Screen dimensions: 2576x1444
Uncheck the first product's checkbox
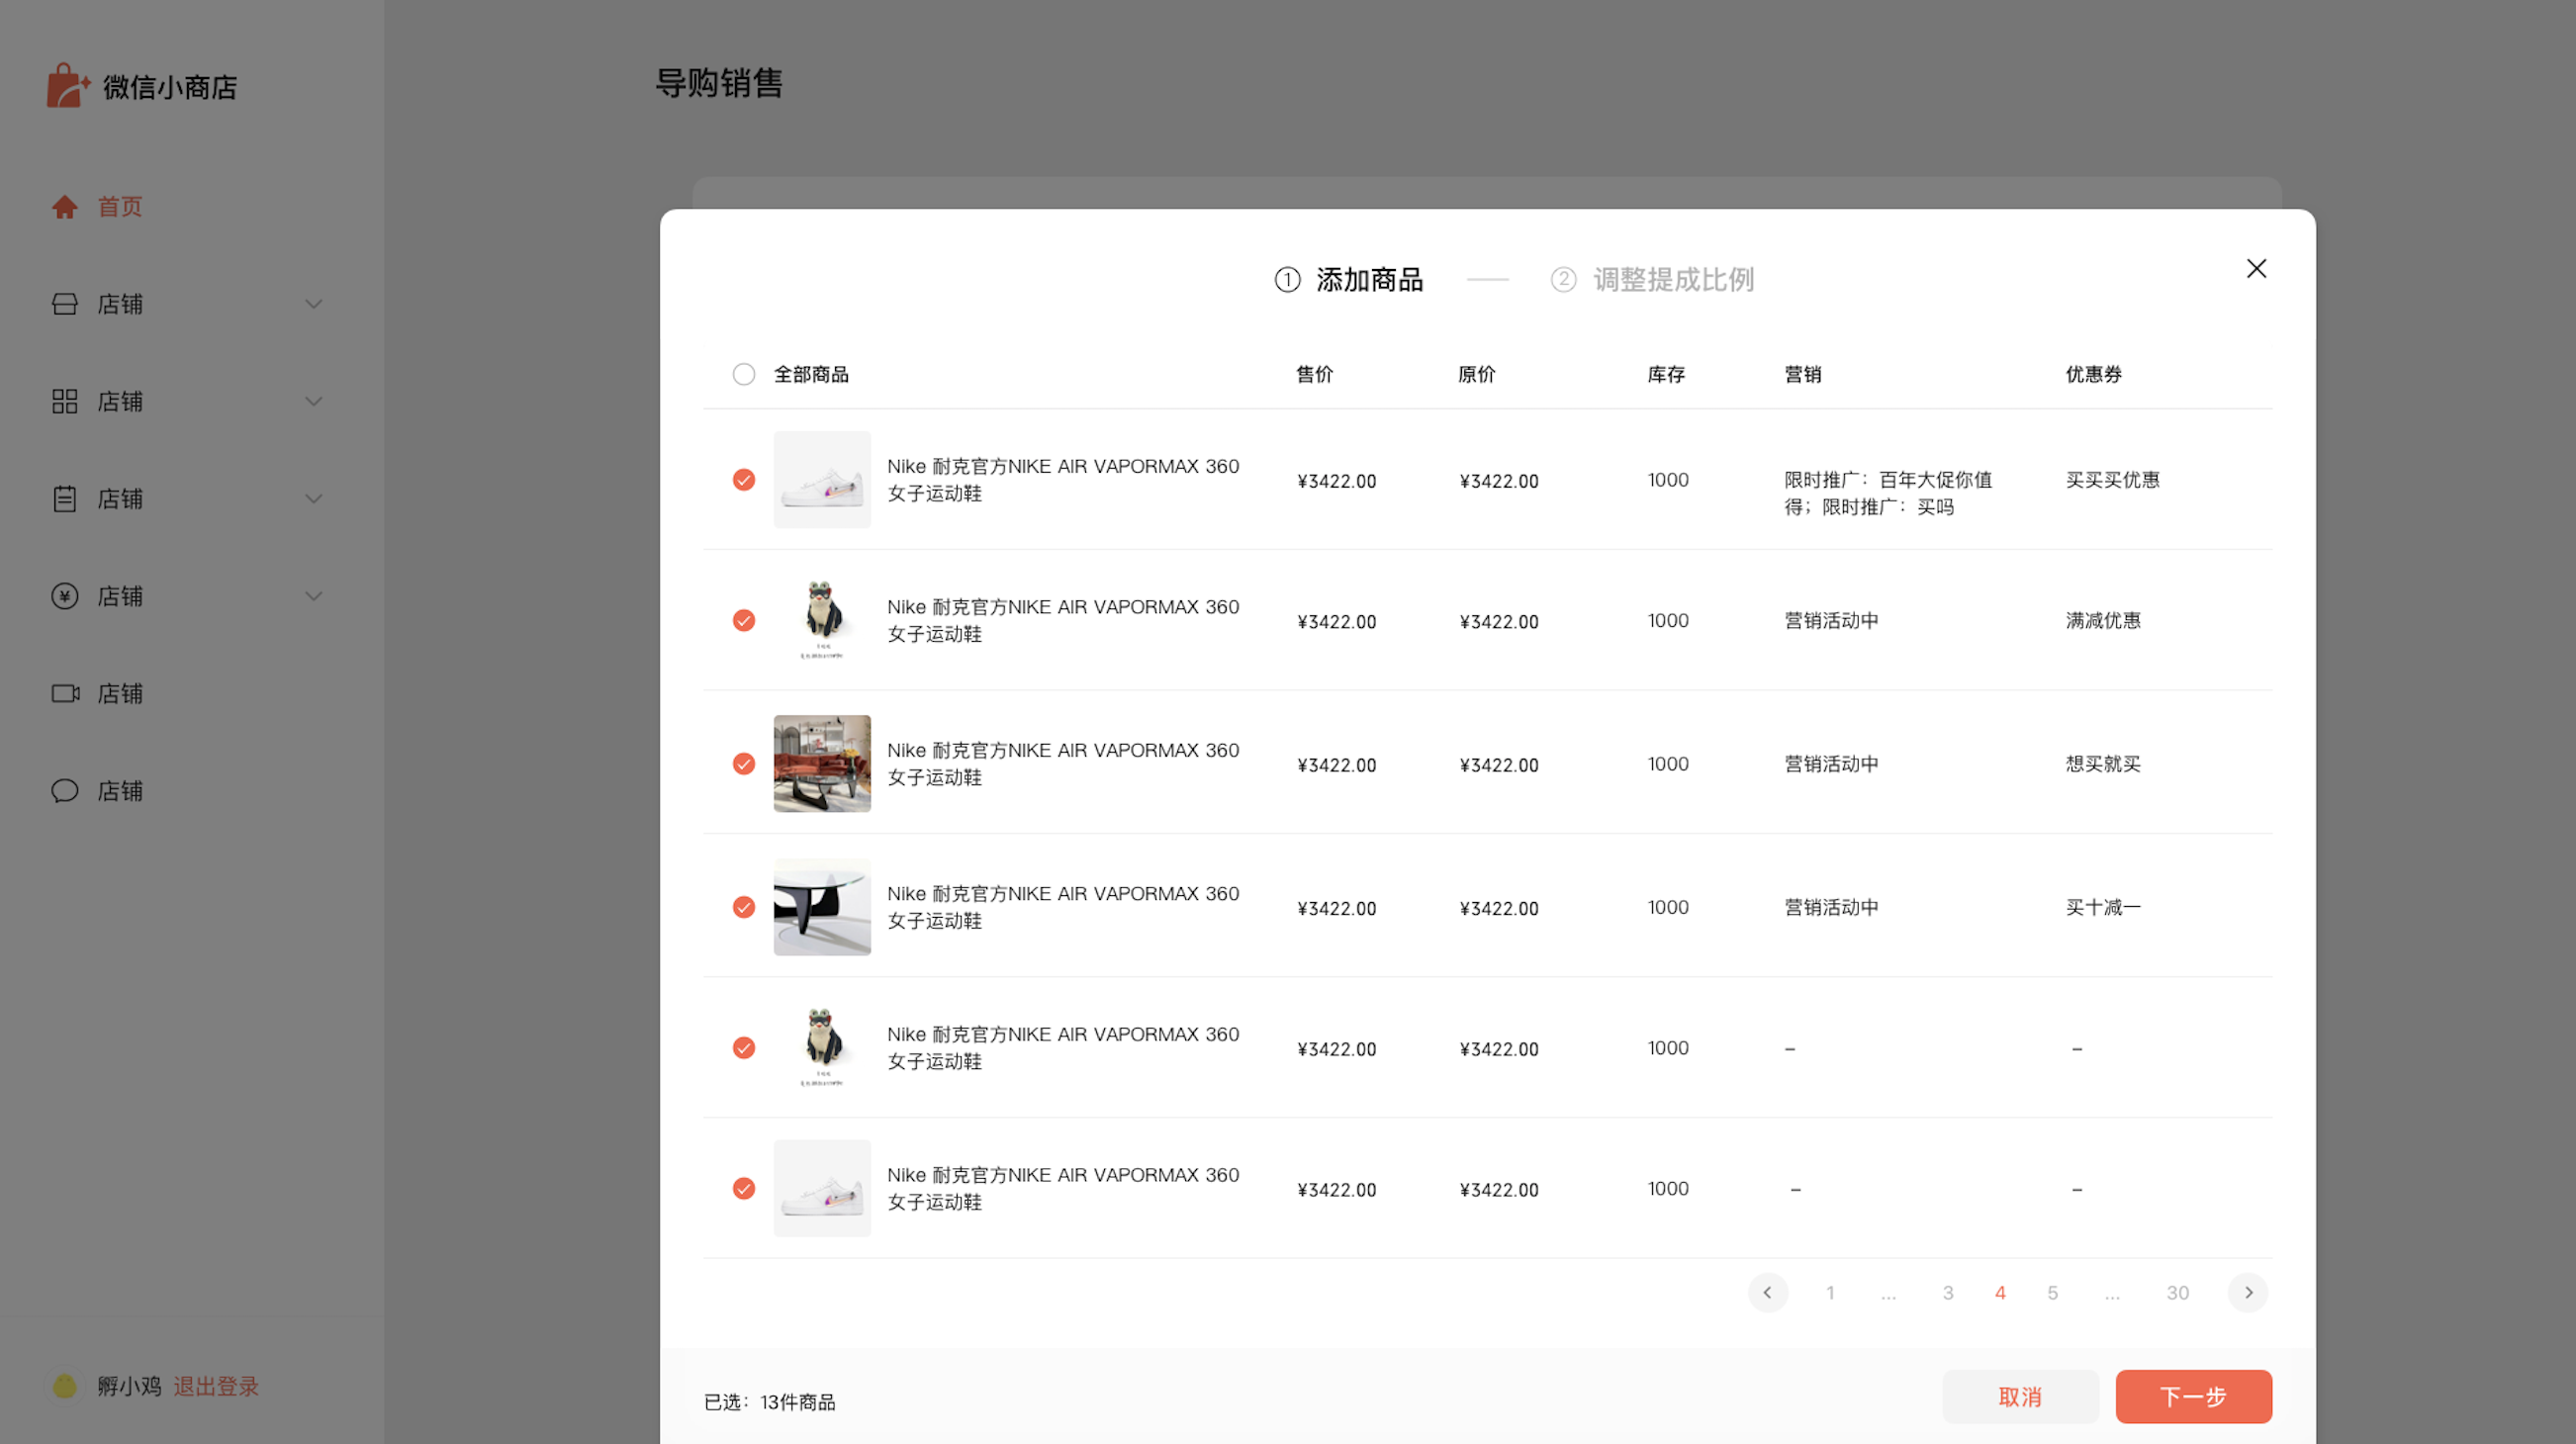click(x=743, y=480)
